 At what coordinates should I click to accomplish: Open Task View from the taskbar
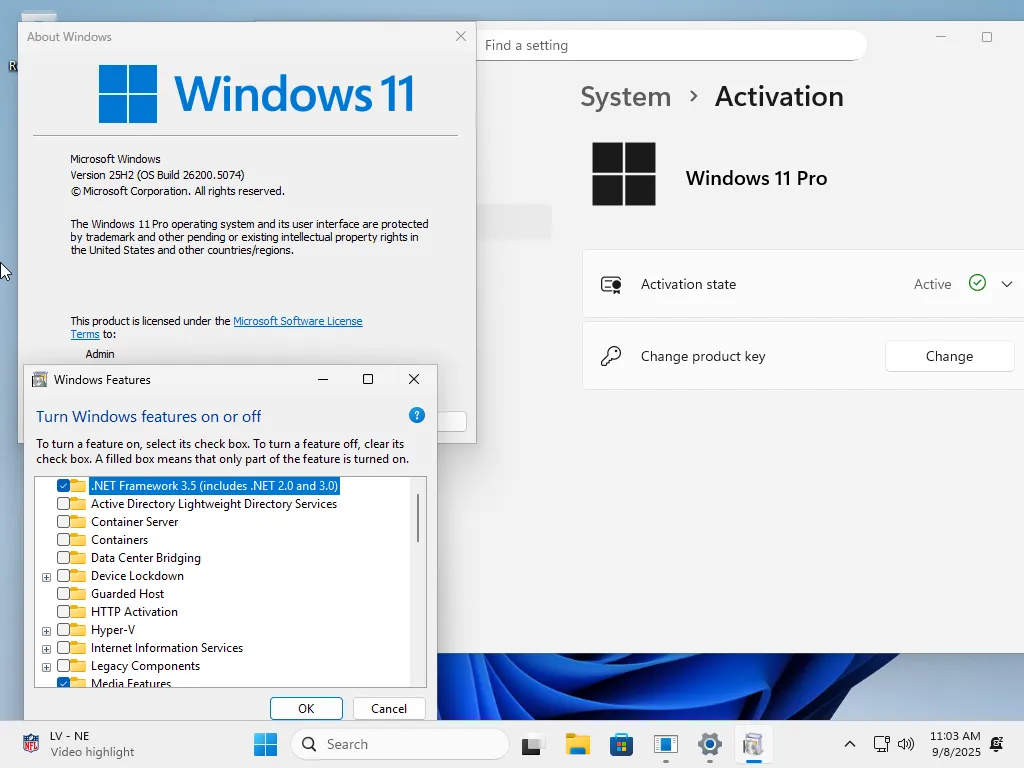[532, 744]
